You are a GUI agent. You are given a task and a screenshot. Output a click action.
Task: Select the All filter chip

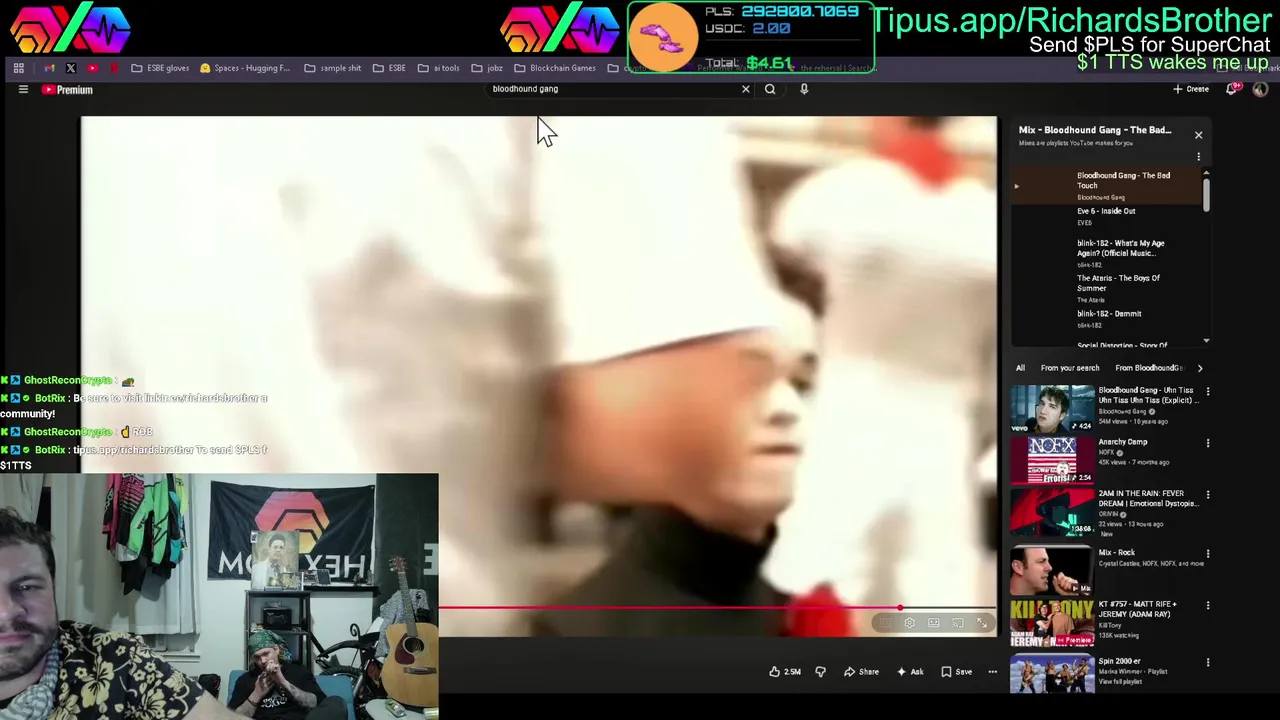(x=1020, y=368)
